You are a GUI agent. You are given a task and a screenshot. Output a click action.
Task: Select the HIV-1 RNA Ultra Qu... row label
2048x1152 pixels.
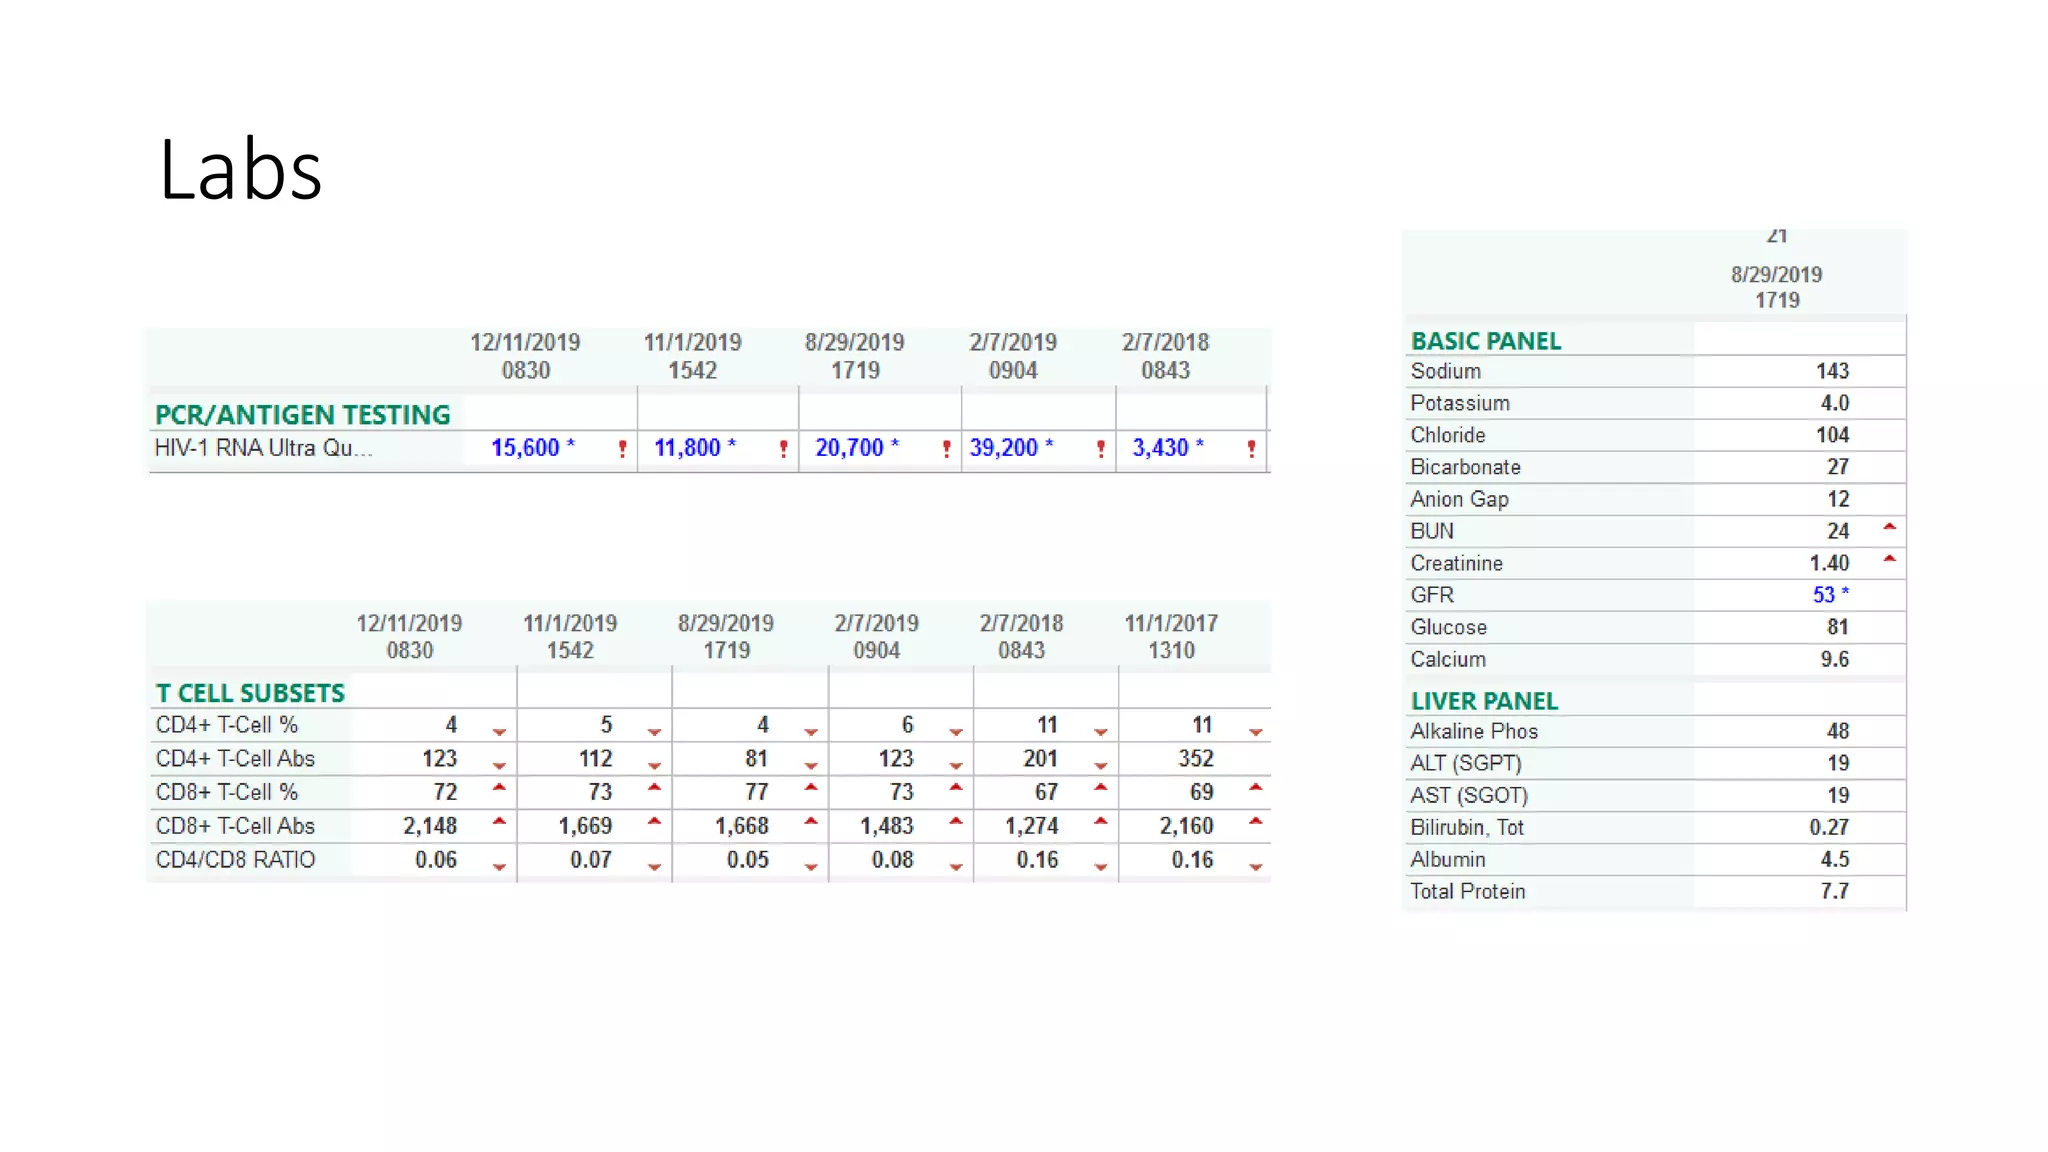point(263,448)
